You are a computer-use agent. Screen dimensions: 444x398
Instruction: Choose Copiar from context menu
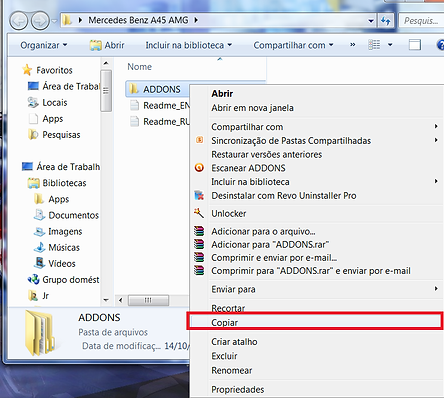(x=315, y=322)
